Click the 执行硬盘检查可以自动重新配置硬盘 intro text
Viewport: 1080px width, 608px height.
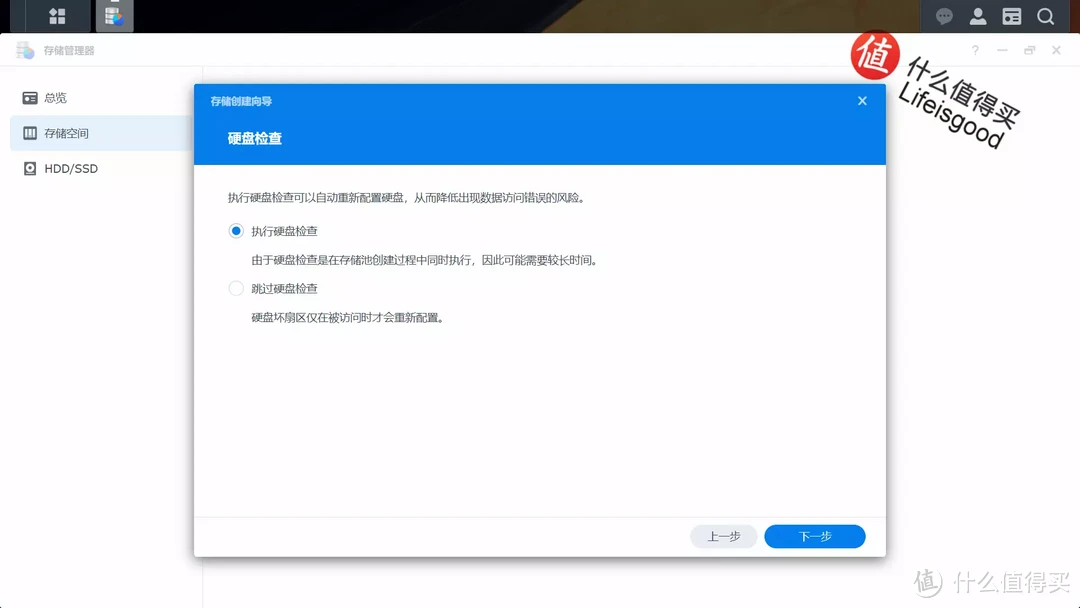tap(407, 198)
